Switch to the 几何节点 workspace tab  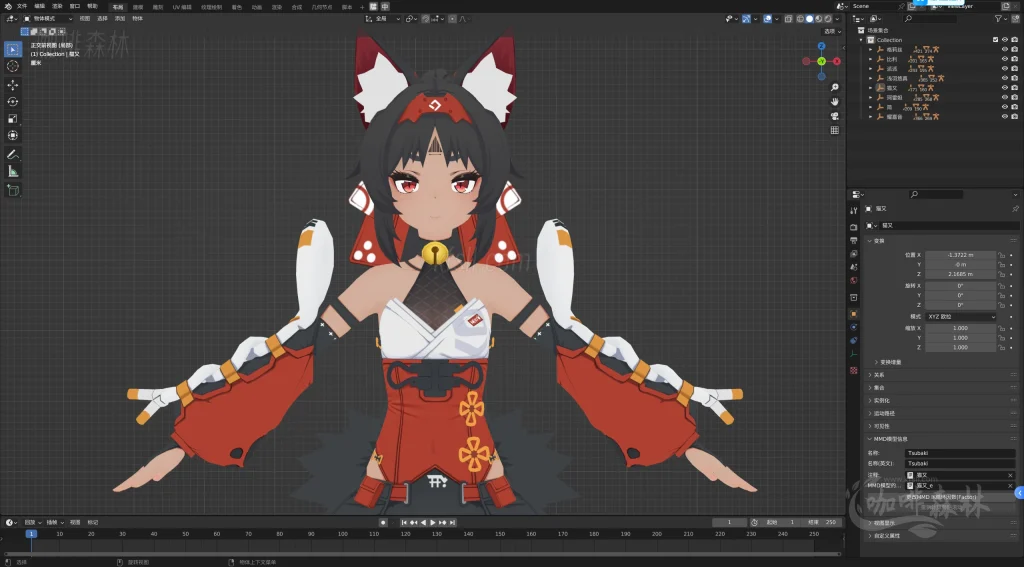click(322, 7)
